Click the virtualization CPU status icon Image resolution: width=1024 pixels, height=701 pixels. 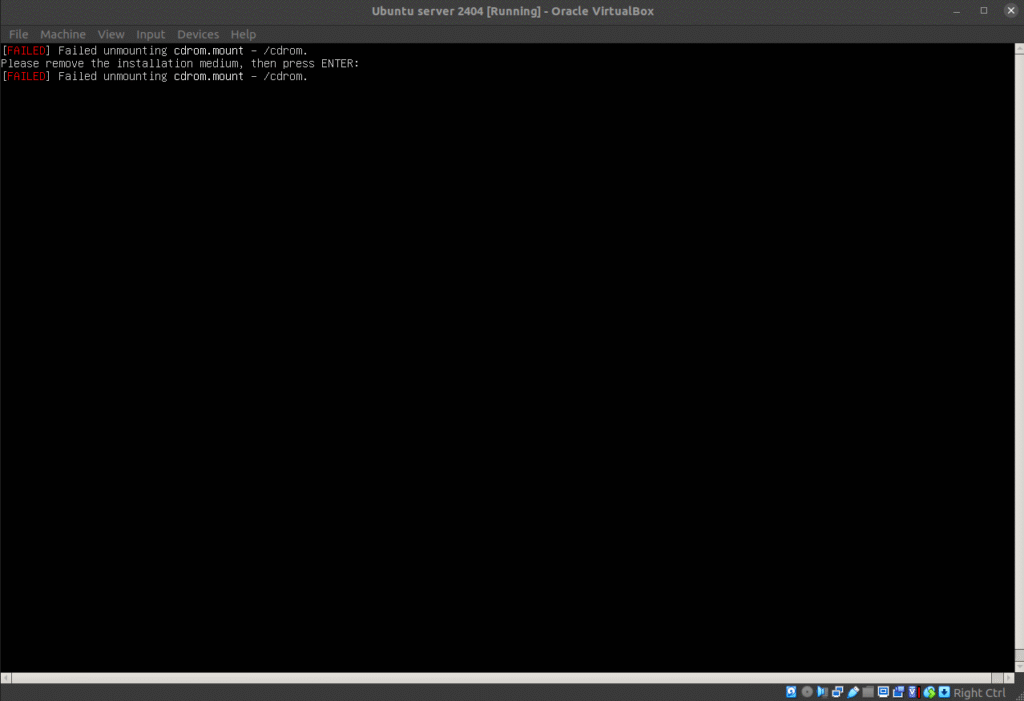914,692
